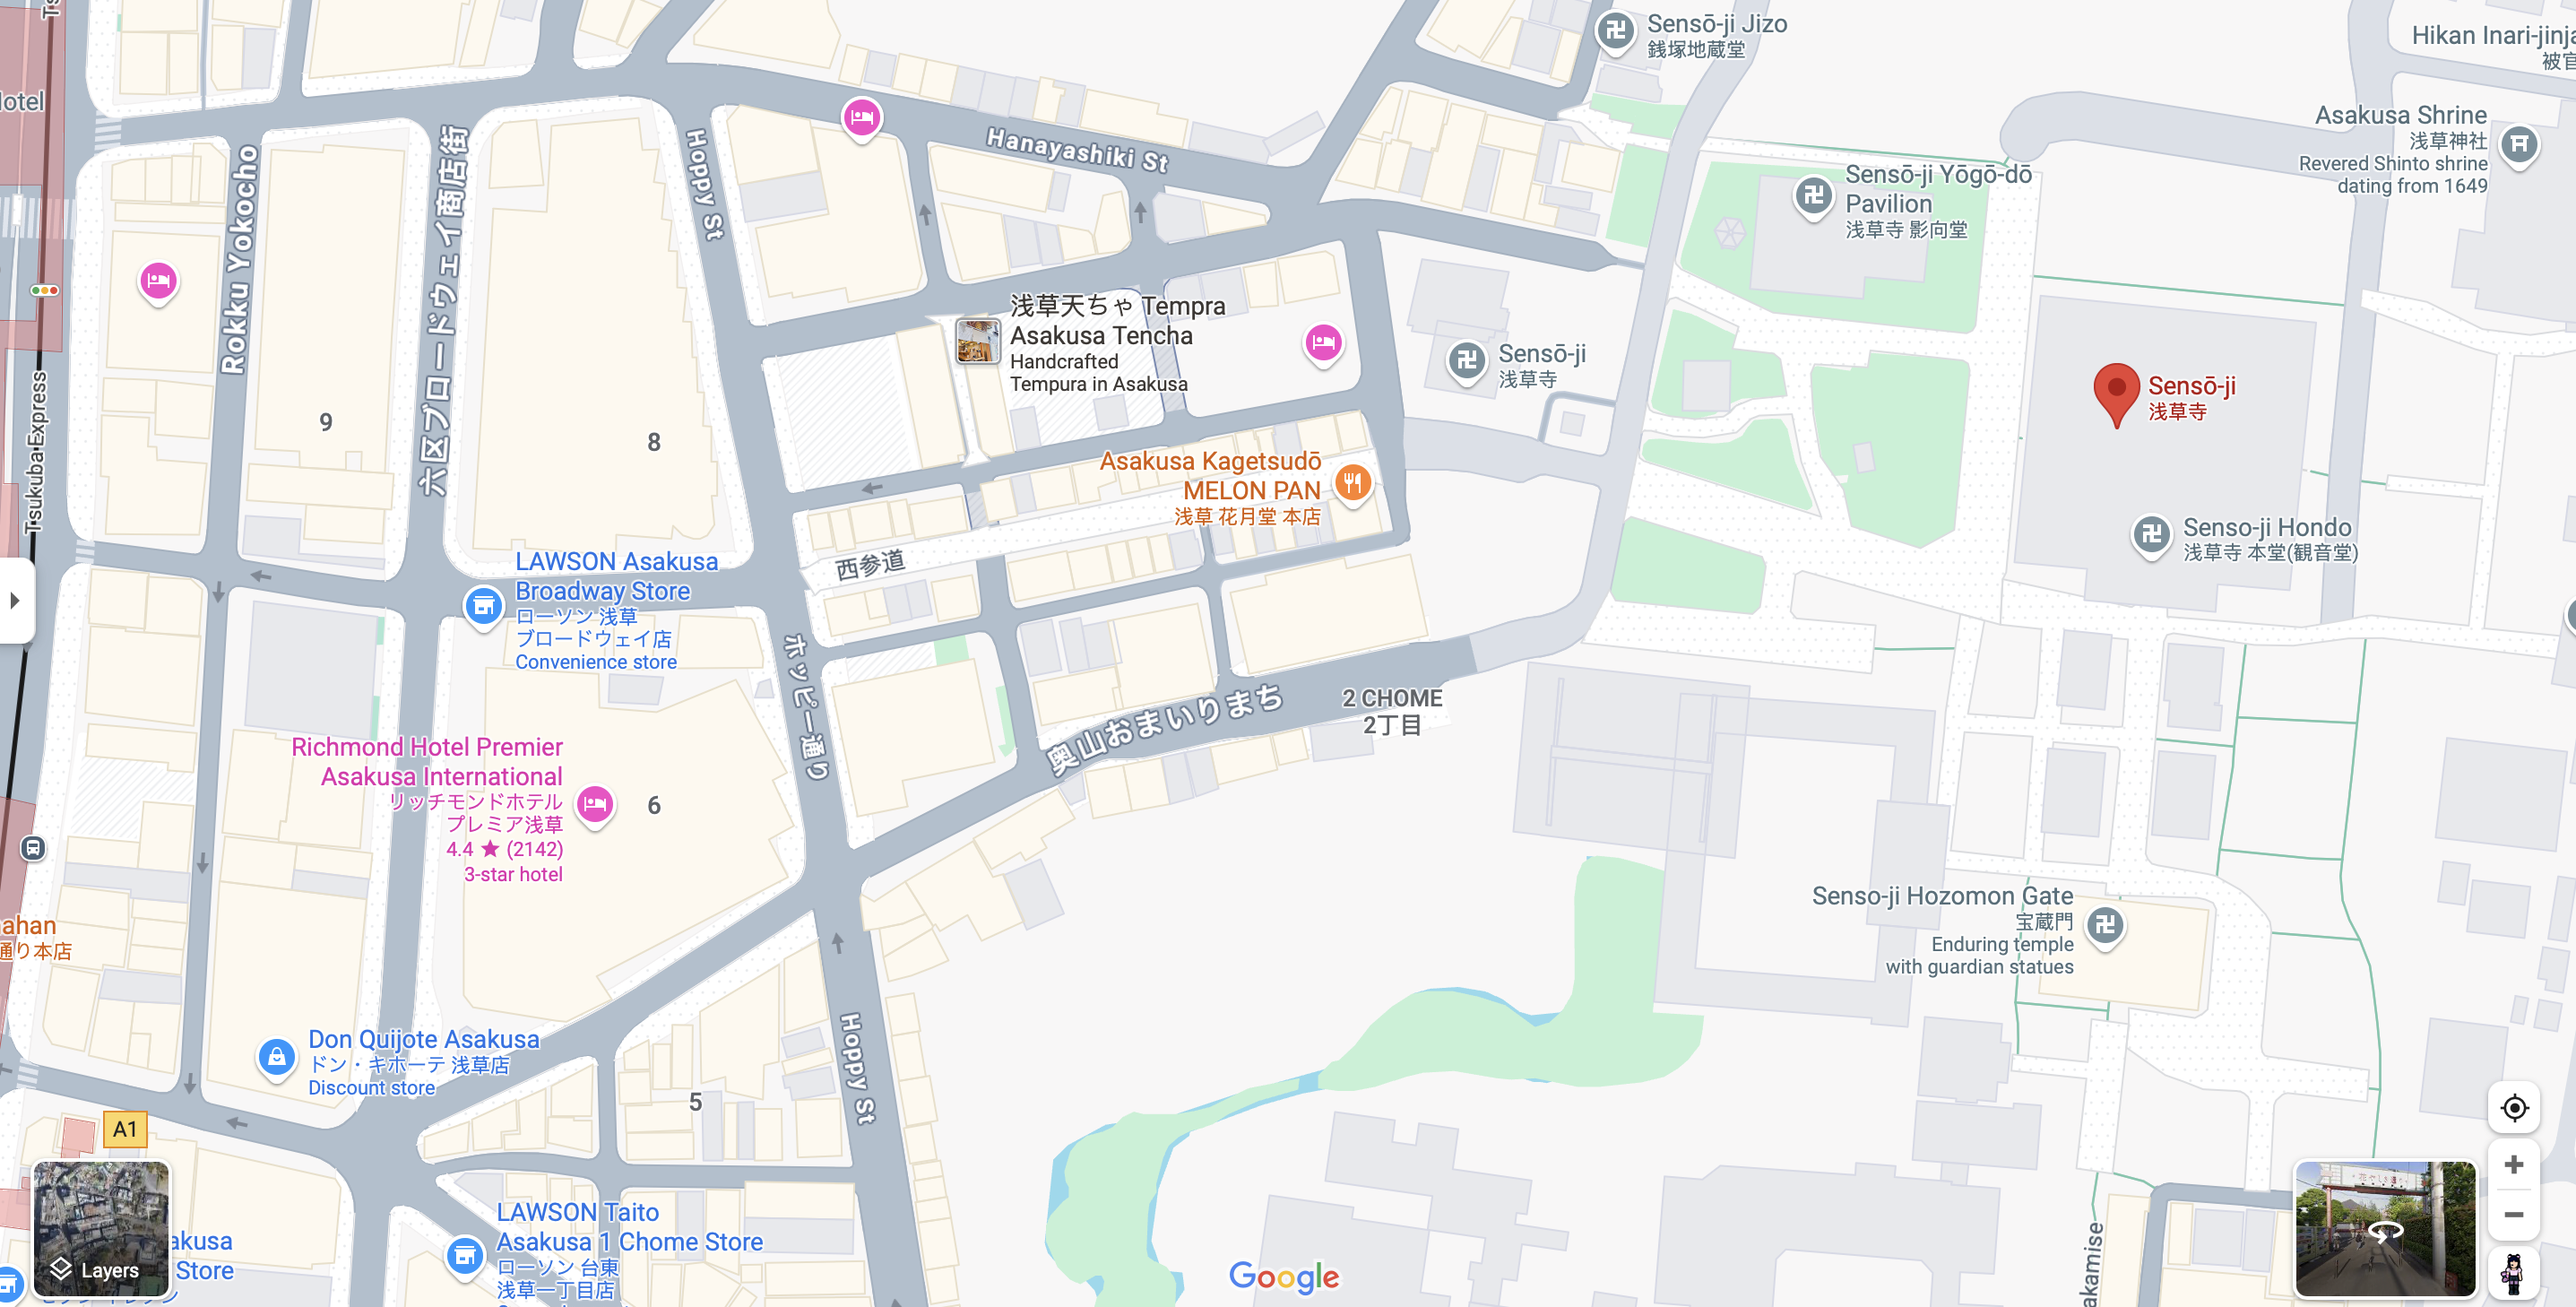The height and width of the screenshot is (1307, 2576).
Task: Select the hotel pin on Hanayashiki St
Action: coord(861,119)
